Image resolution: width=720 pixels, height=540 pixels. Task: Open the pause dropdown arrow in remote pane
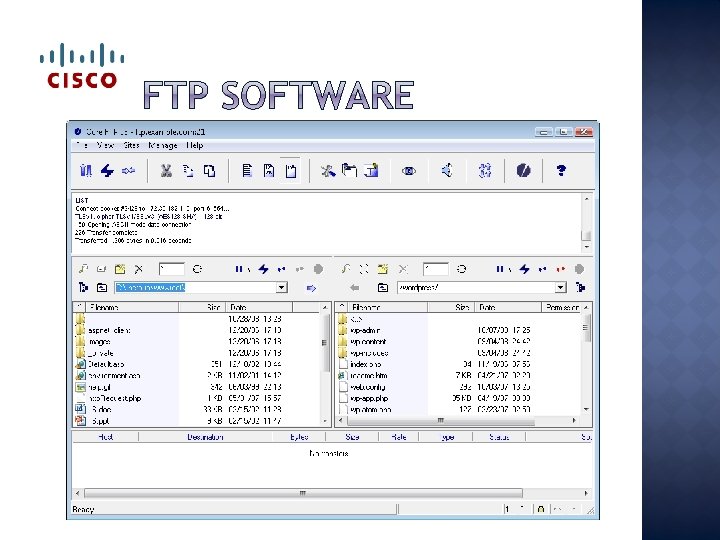click(x=510, y=270)
